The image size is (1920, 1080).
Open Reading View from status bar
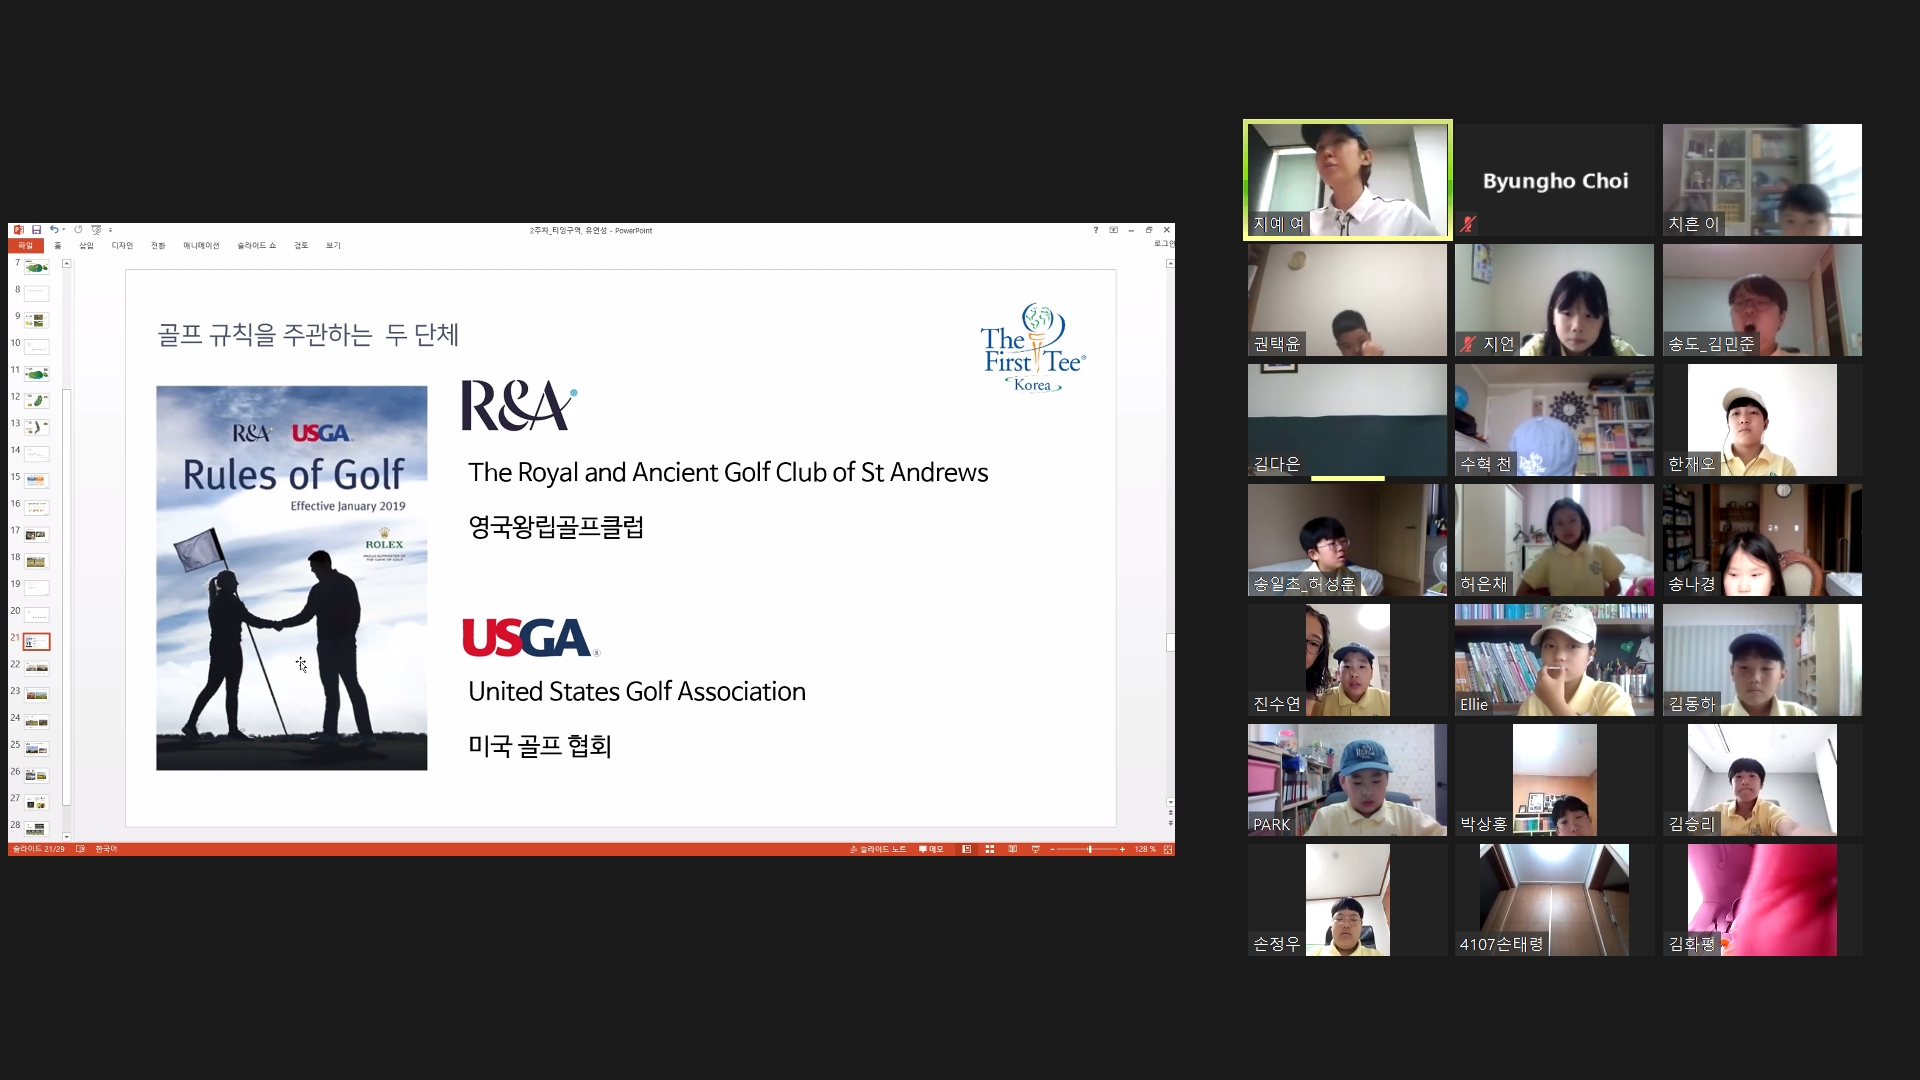point(1012,849)
